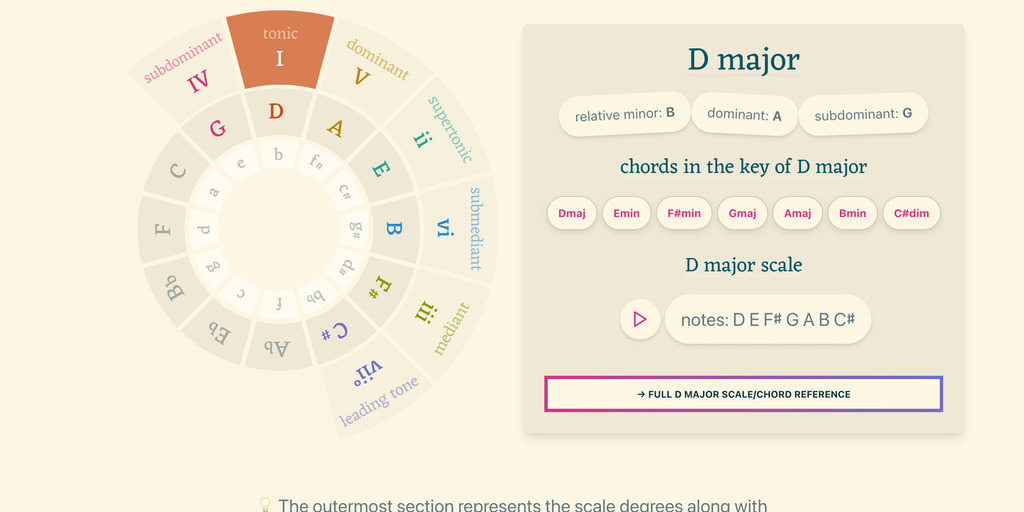The width and height of the screenshot is (1024, 512).
Task: Click the highlighted tonic I segment
Action: tap(280, 48)
